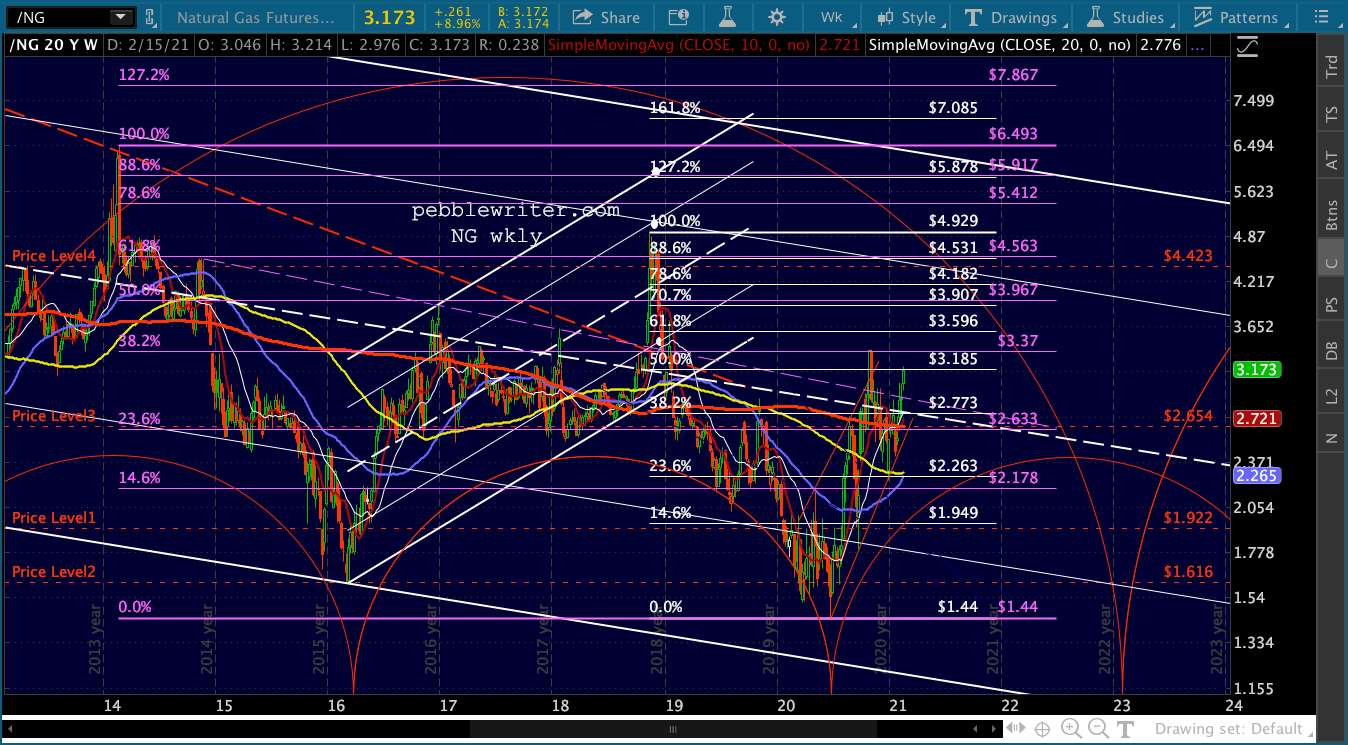Image resolution: width=1348 pixels, height=745 pixels.
Task: Switch to the AT side tab
Action: pyautogui.click(x=1332, y=159)
